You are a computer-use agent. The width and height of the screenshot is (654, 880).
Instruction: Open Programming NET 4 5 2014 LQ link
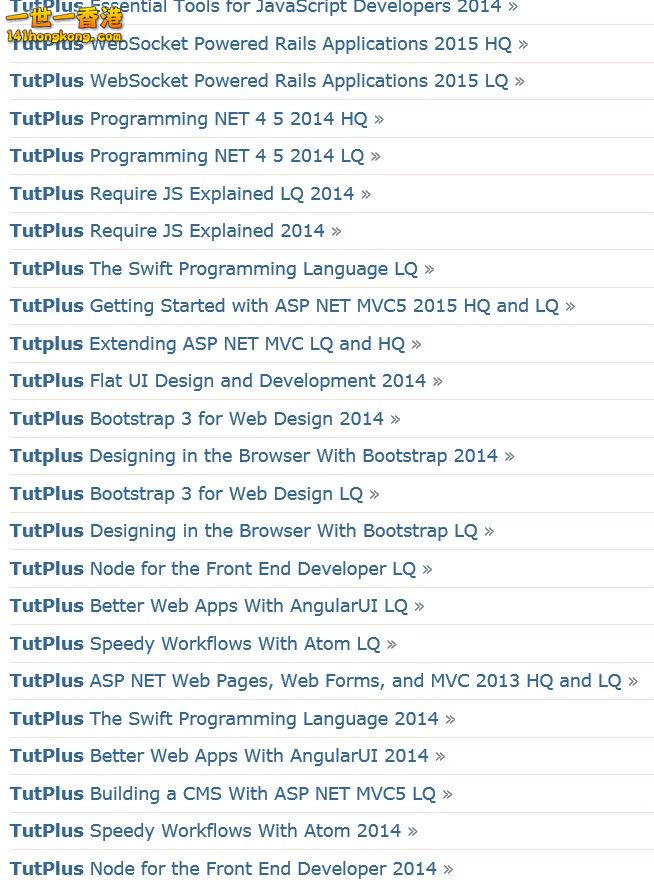pos(195,155)
